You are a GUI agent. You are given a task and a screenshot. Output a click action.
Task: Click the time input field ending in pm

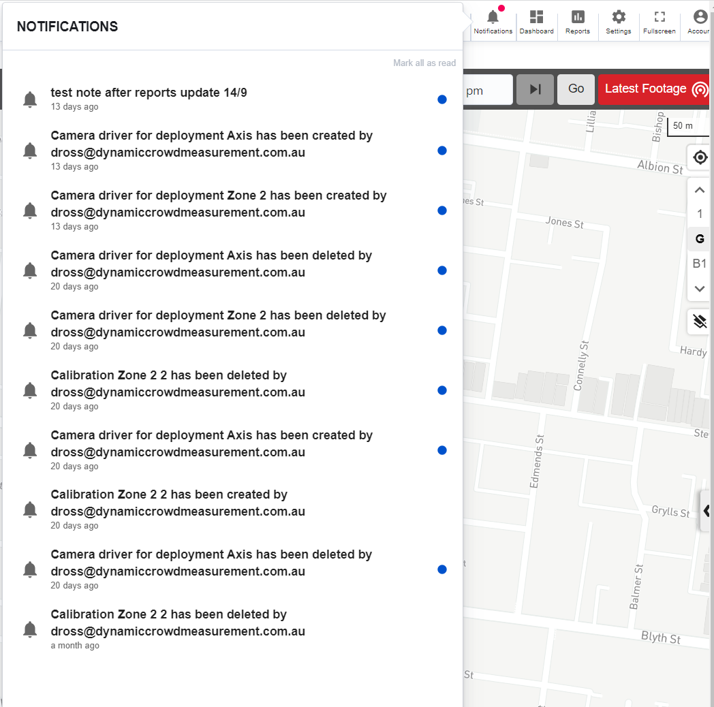click(487, 90)
